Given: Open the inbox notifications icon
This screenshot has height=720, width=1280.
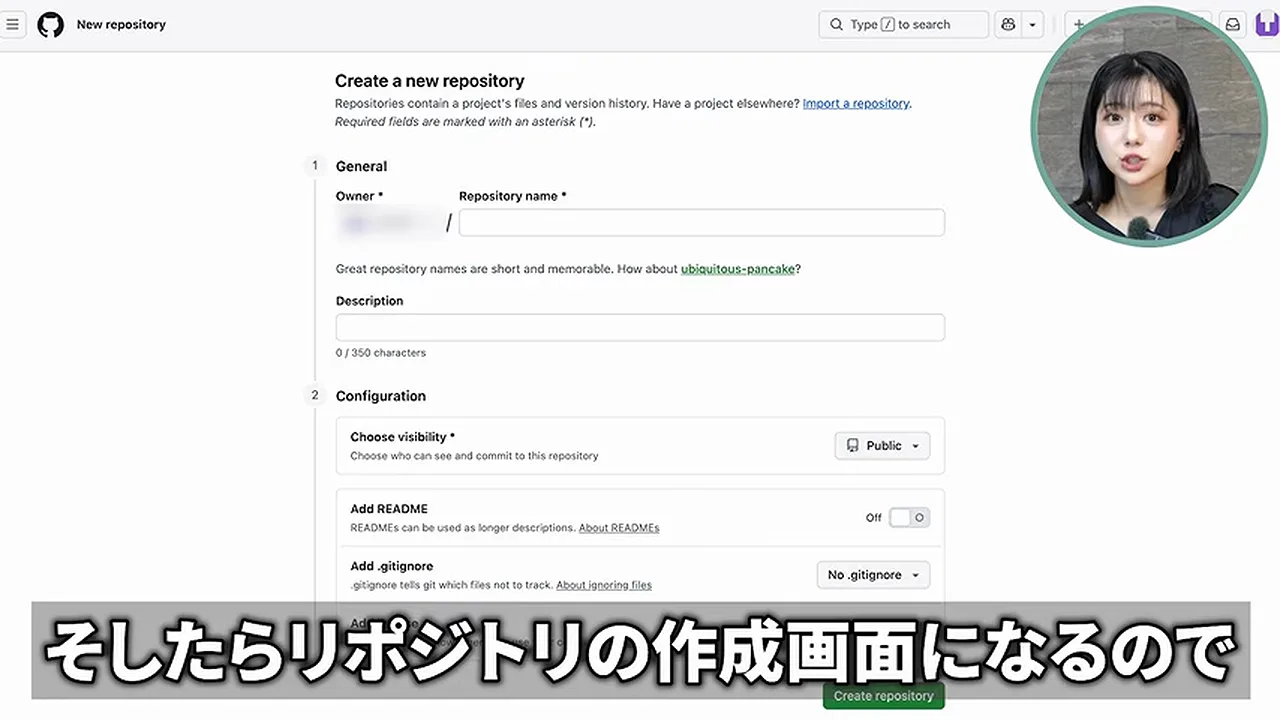Looking at the screenshot, I should pyautogui.click(x=1233, y=24).
